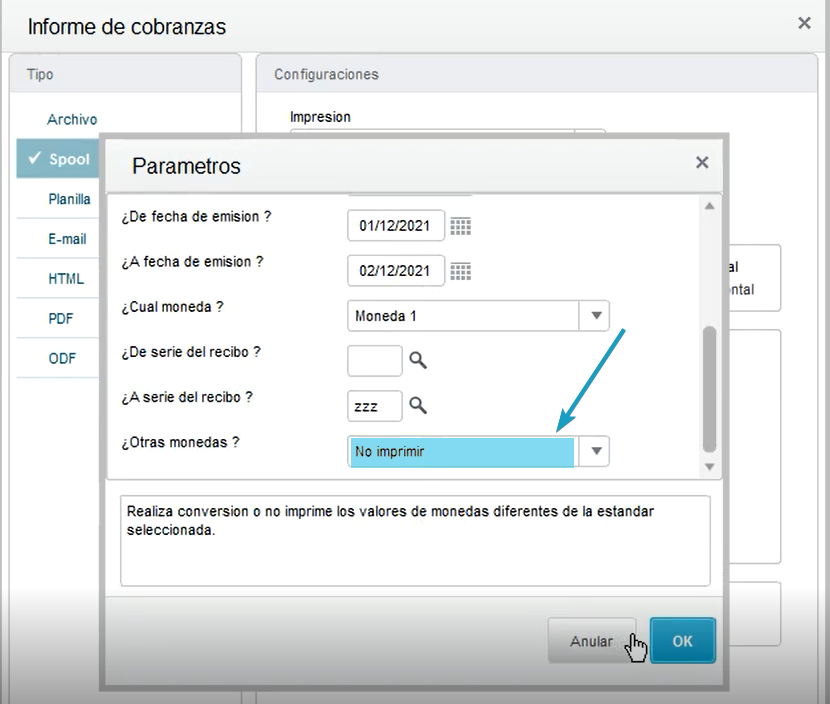
Task: Select Archivo report type
Action: tap(72, 120)
